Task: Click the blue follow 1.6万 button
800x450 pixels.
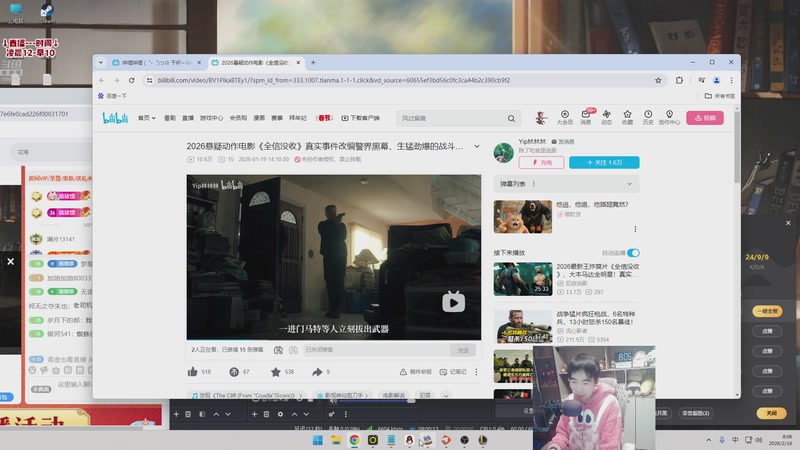Action: 604,162
